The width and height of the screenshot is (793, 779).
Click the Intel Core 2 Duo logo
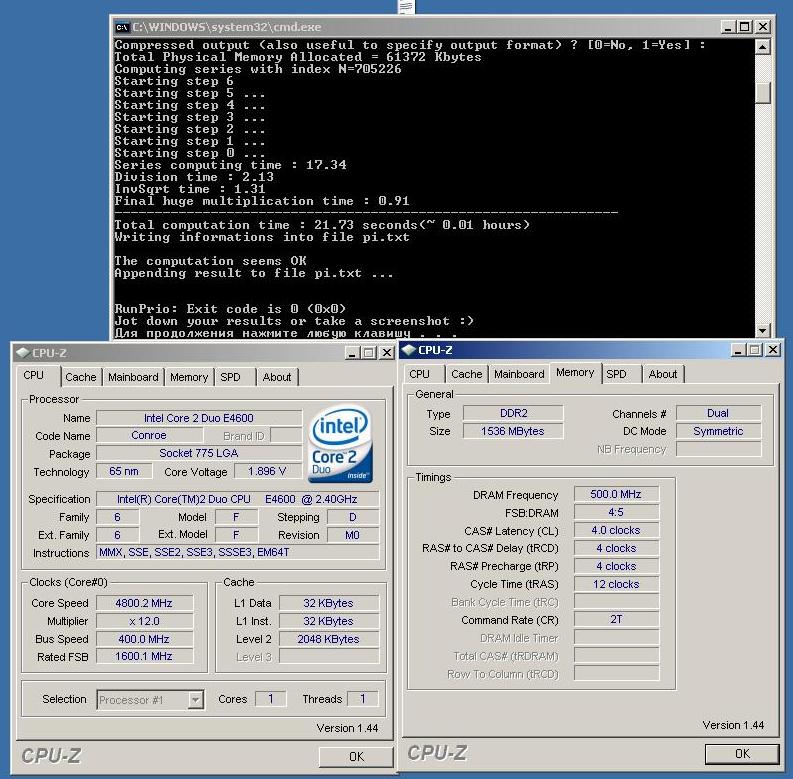click(341, 444)
